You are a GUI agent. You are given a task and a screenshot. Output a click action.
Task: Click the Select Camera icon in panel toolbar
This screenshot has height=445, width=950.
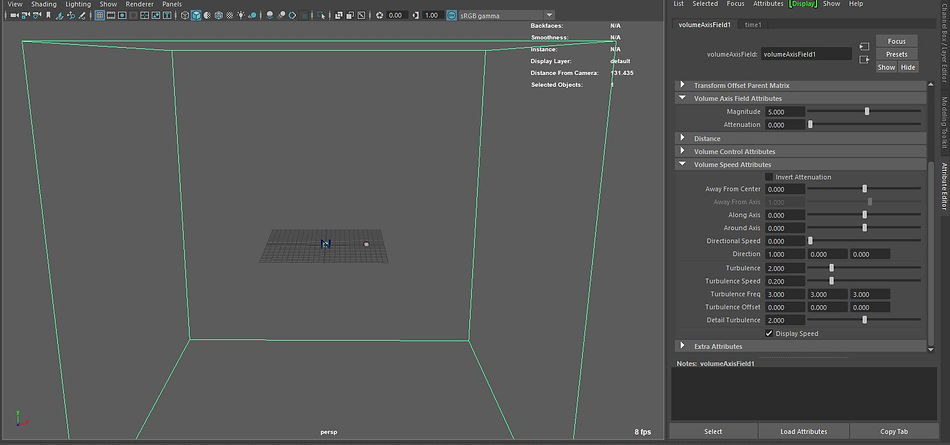click(14, 15)
